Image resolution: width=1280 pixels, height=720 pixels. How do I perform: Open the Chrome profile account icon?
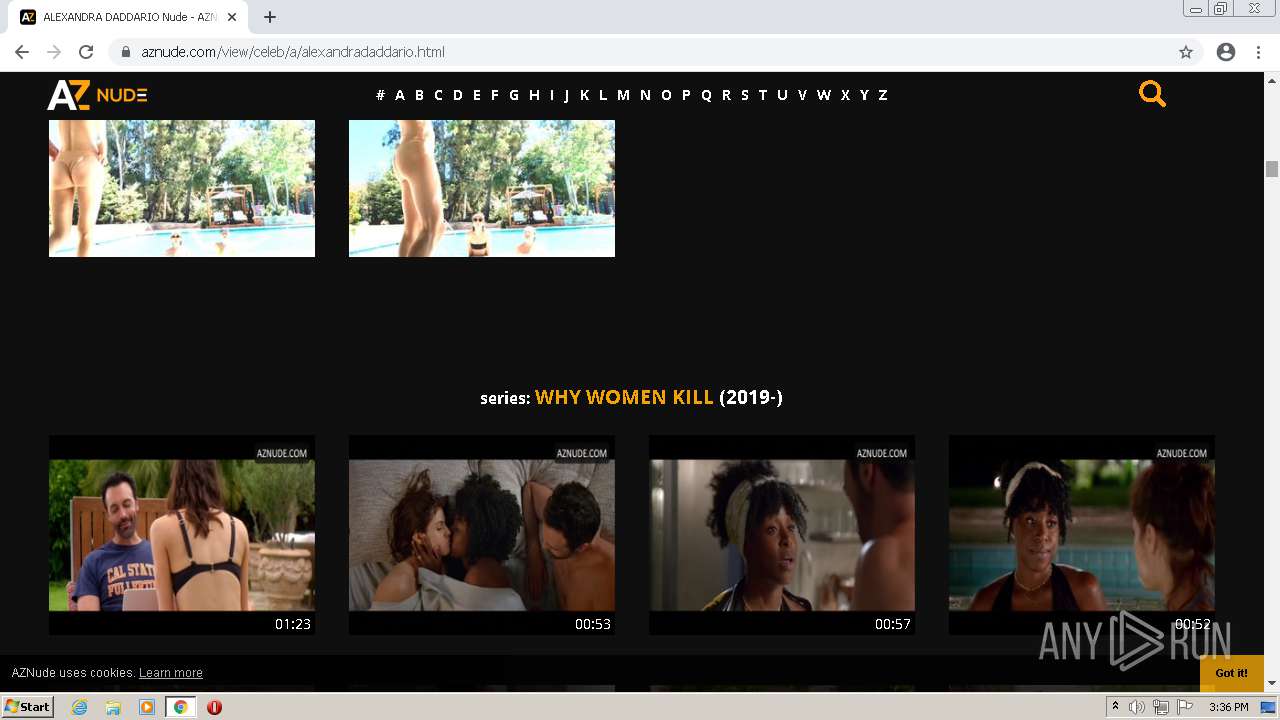(1226, 52)
